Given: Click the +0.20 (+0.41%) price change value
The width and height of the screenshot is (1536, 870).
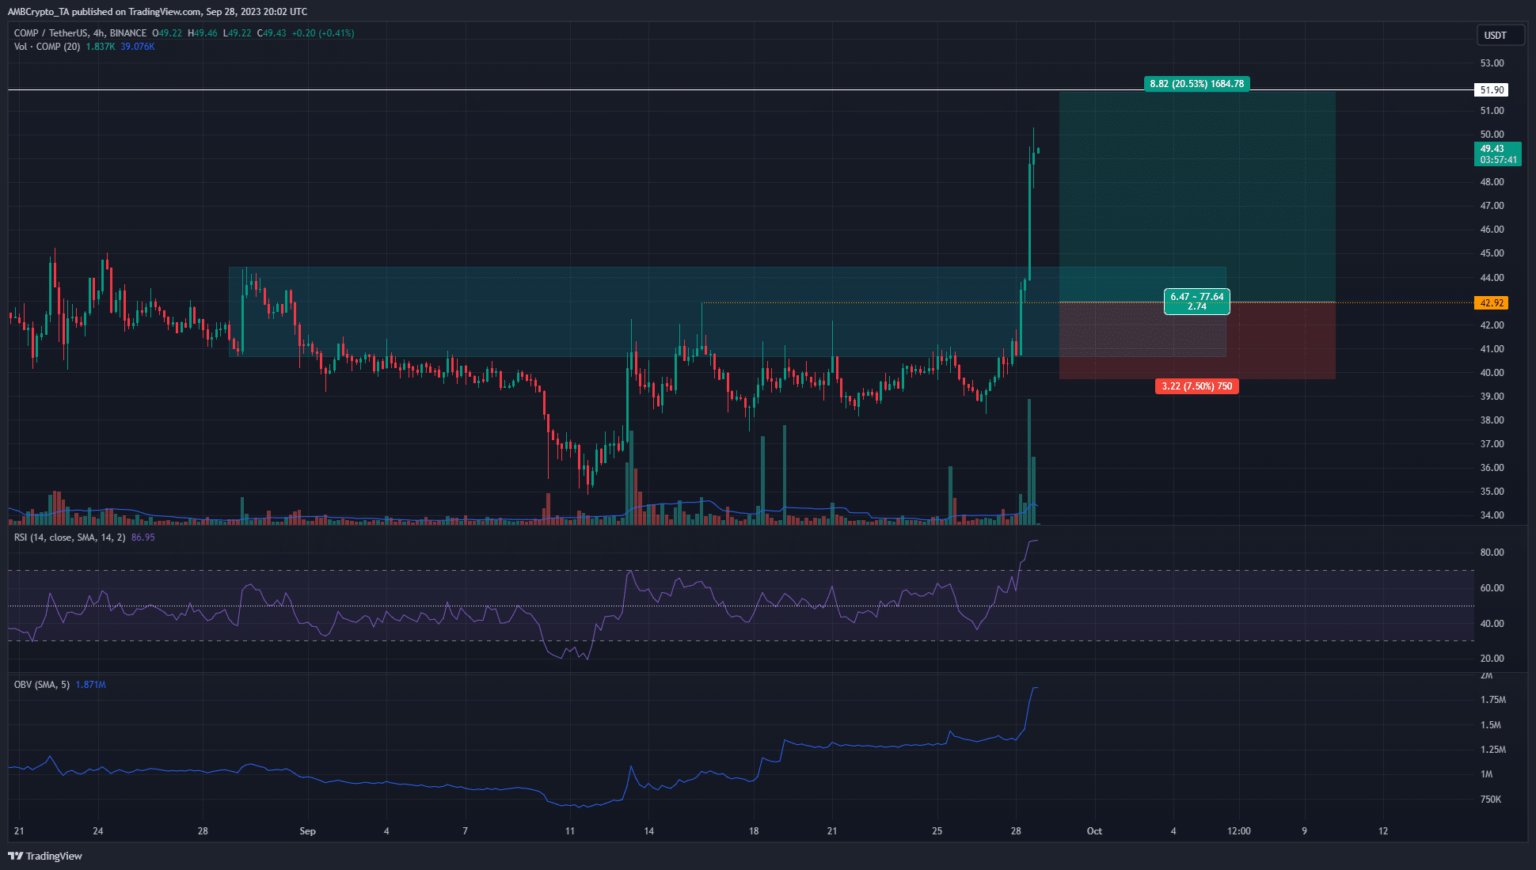Looking at the screenshot, I should pos(322,33).
